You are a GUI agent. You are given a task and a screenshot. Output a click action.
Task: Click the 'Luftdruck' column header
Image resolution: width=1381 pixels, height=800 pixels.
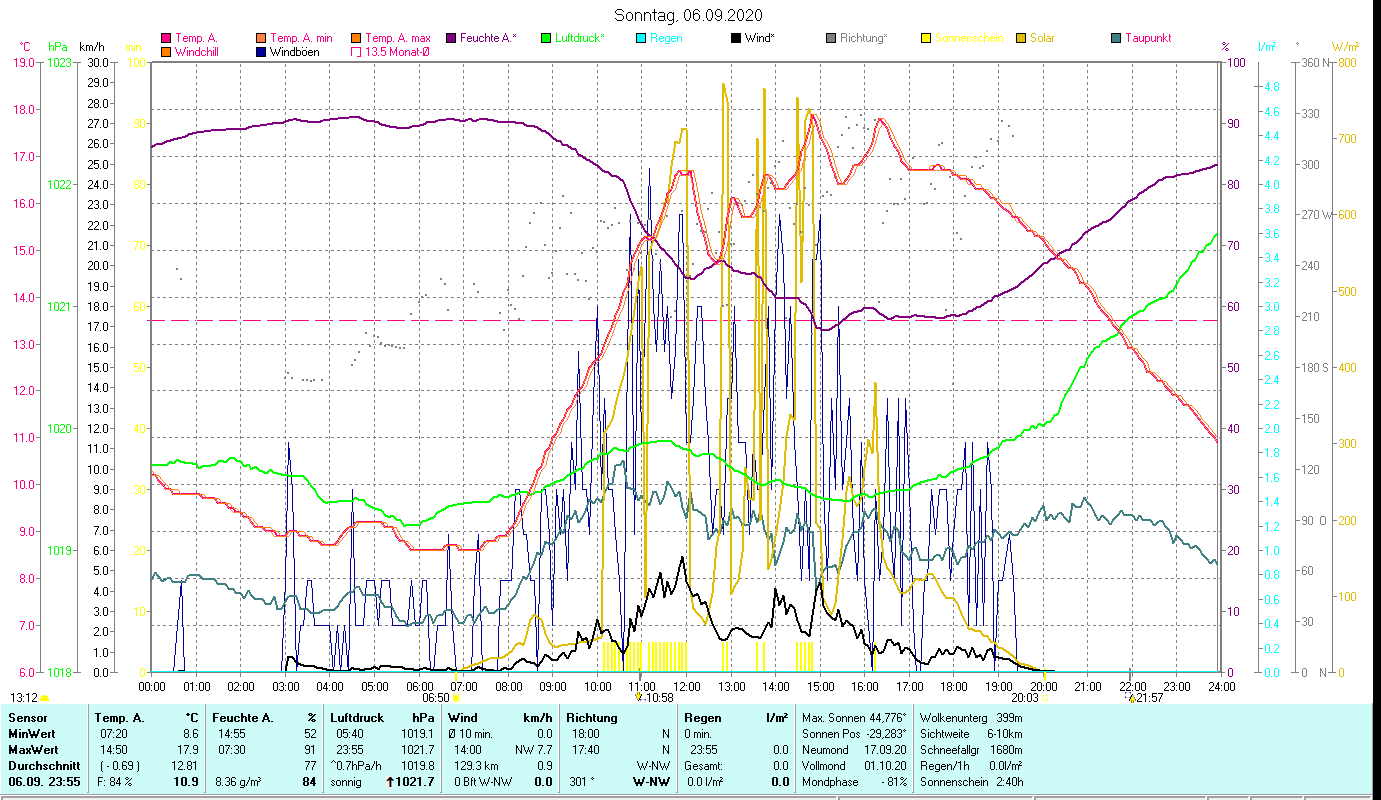coord(358,718)
